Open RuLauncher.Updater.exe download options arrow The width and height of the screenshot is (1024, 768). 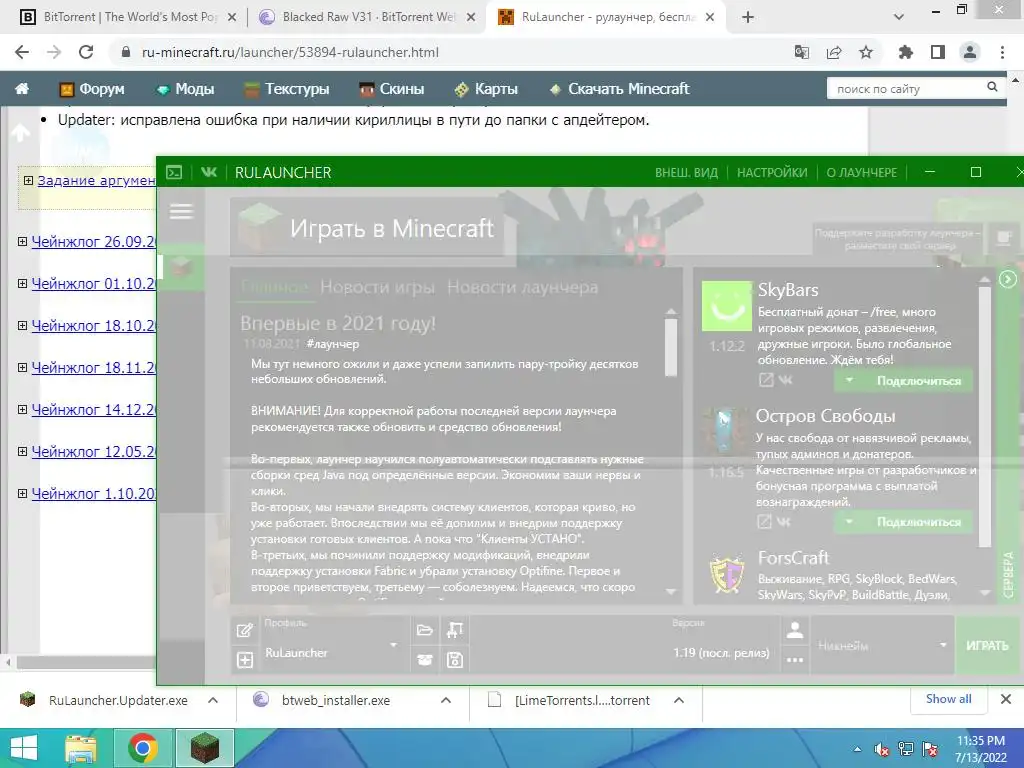pos(212,700)
